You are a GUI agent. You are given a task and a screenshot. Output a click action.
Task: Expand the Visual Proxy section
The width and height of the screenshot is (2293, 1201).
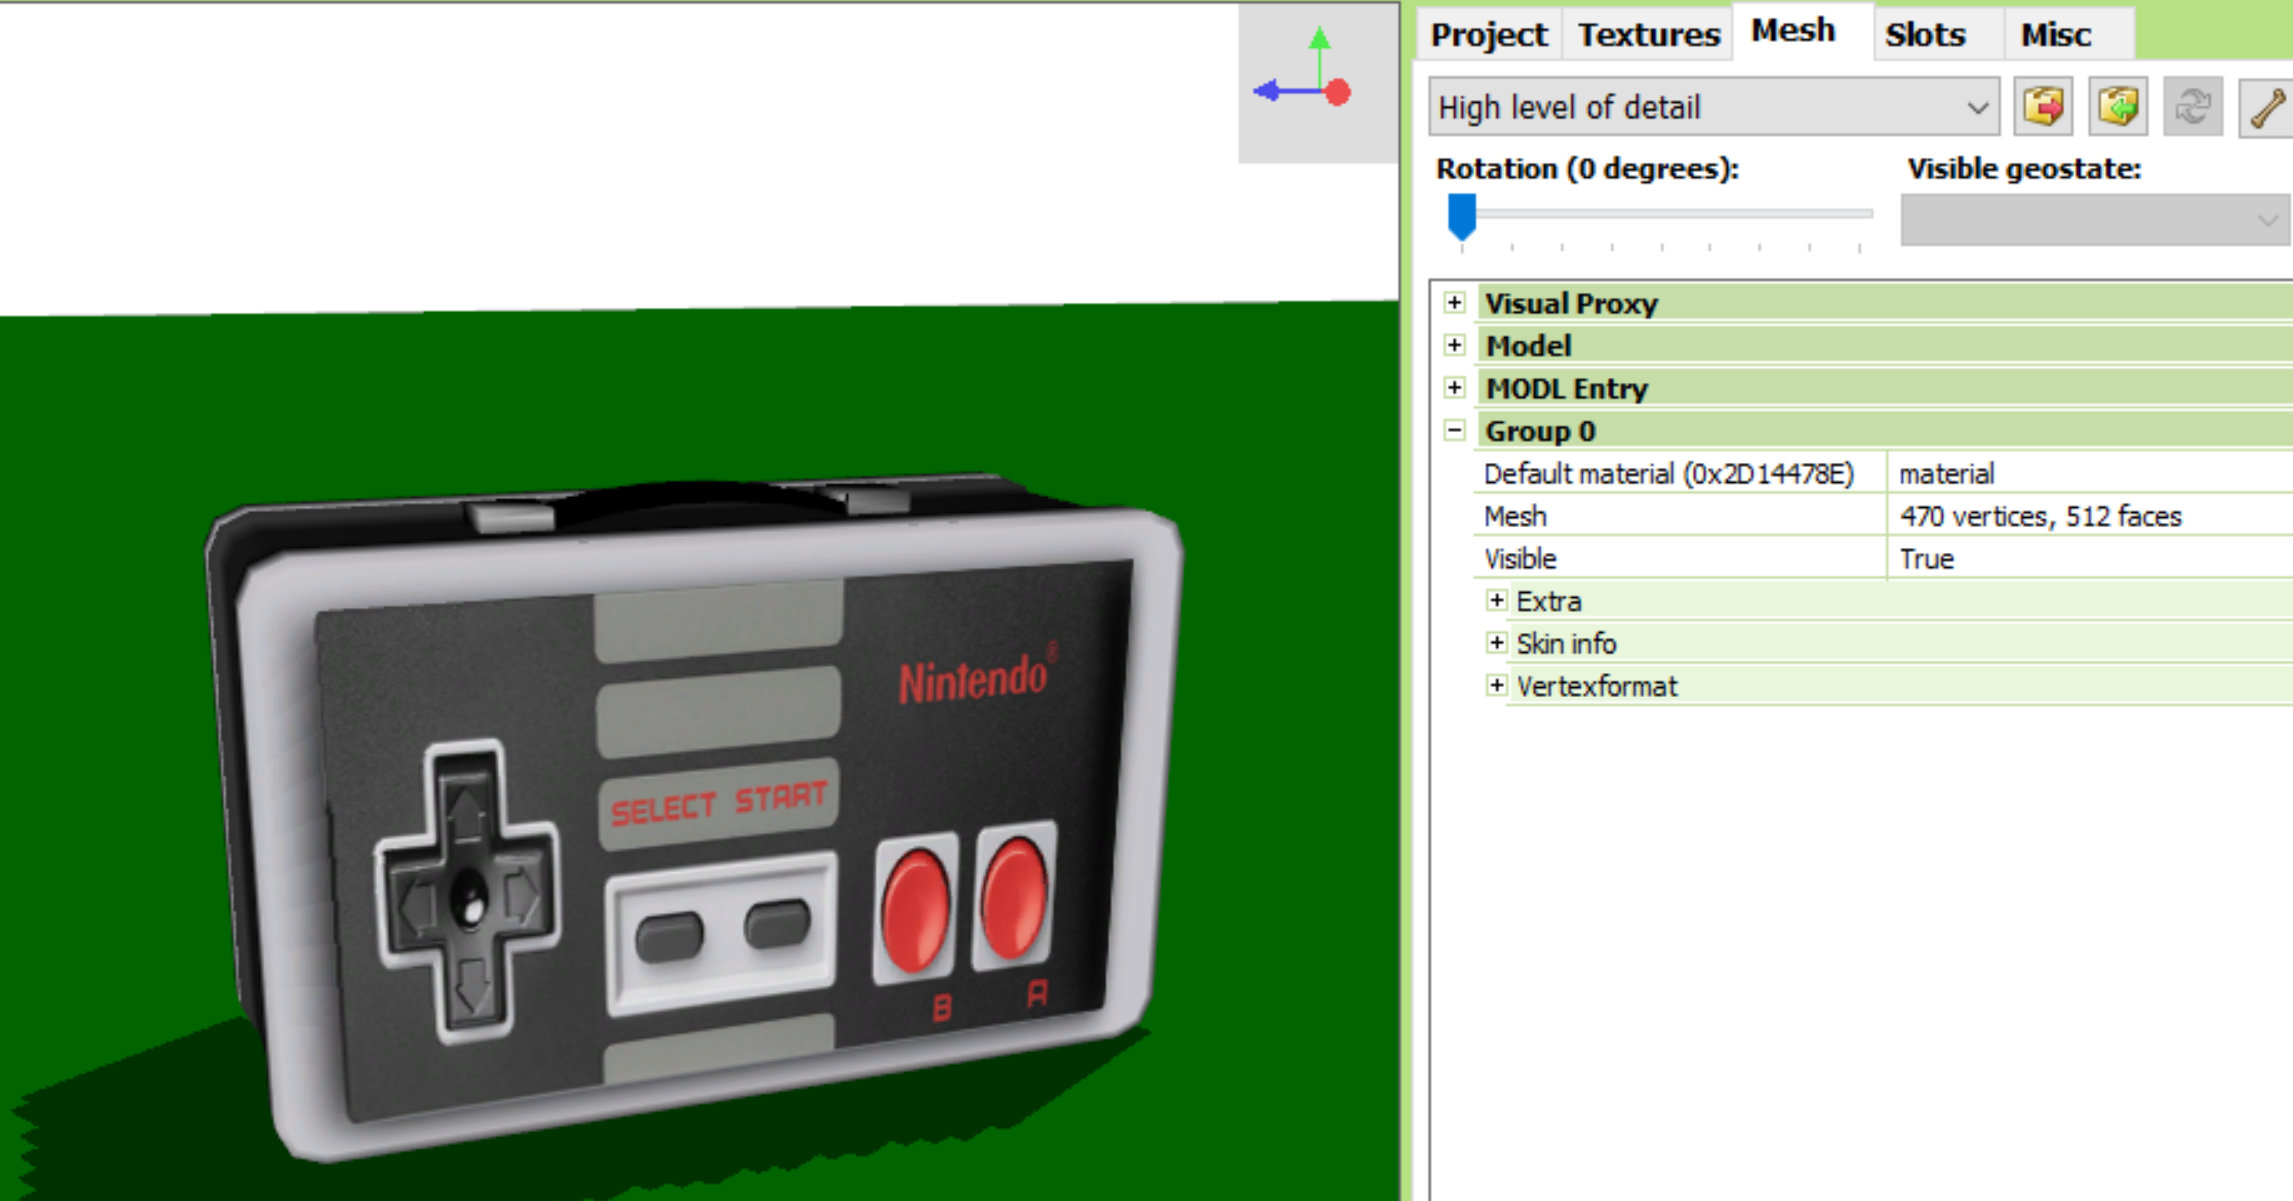point(1455,302)
